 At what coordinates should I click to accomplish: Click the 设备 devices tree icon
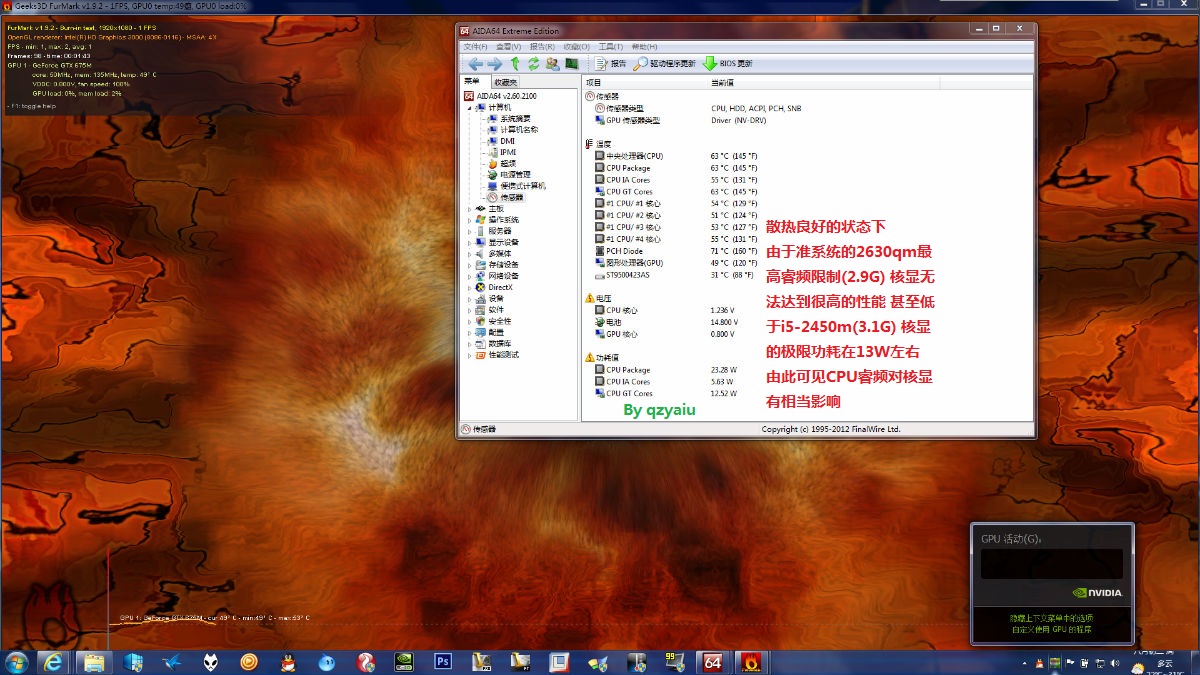(481, 298)
